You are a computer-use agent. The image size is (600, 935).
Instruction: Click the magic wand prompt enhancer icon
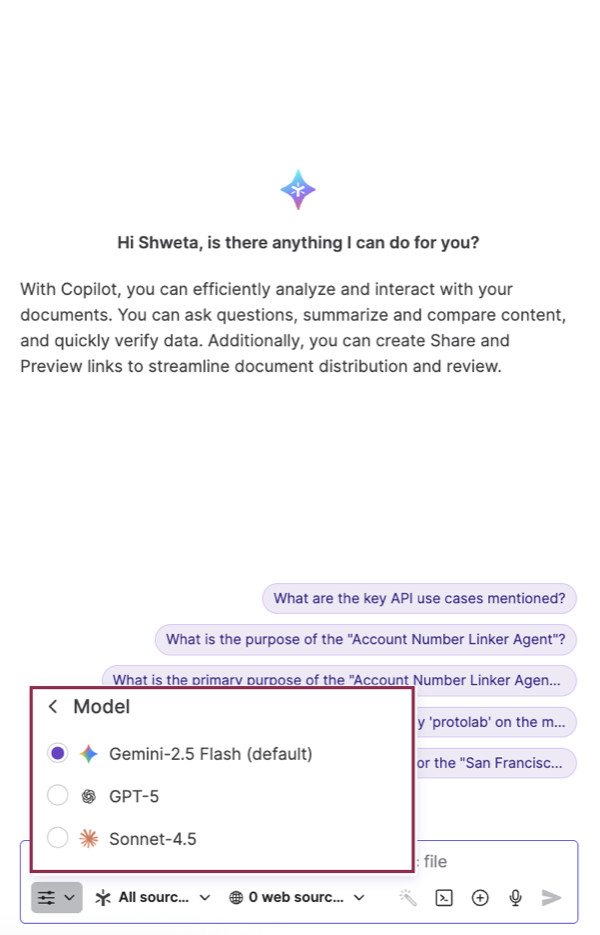click(x=408, y=897)
